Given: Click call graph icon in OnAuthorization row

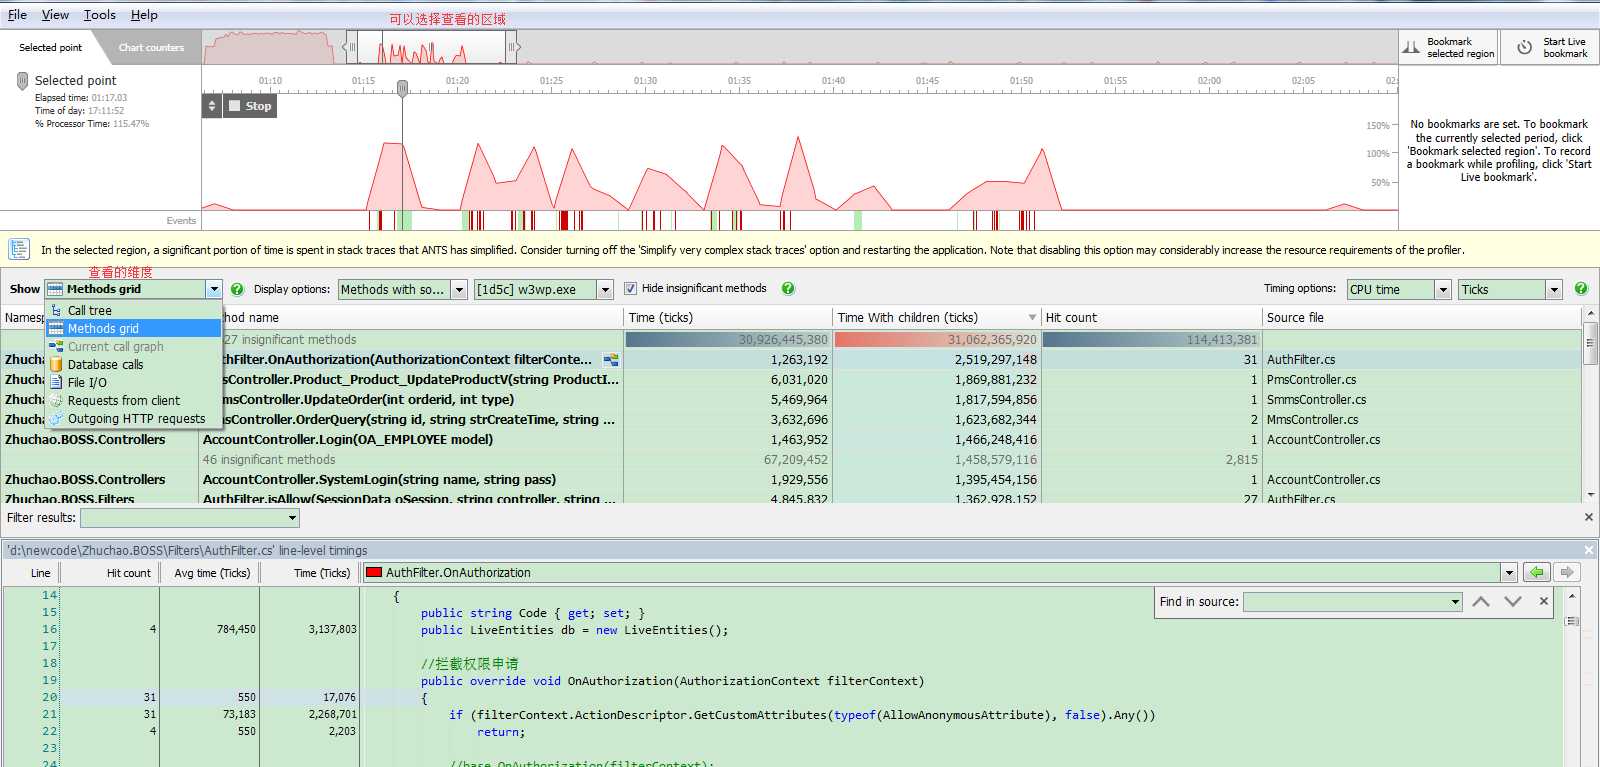Looking at the screenshot, I should coord(610,359).
